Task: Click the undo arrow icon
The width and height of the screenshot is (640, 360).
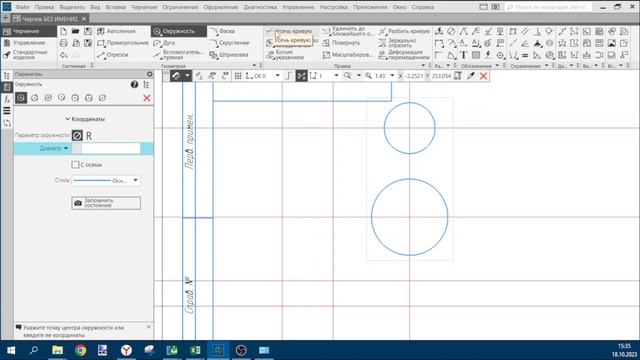Action: pos(64,55)
